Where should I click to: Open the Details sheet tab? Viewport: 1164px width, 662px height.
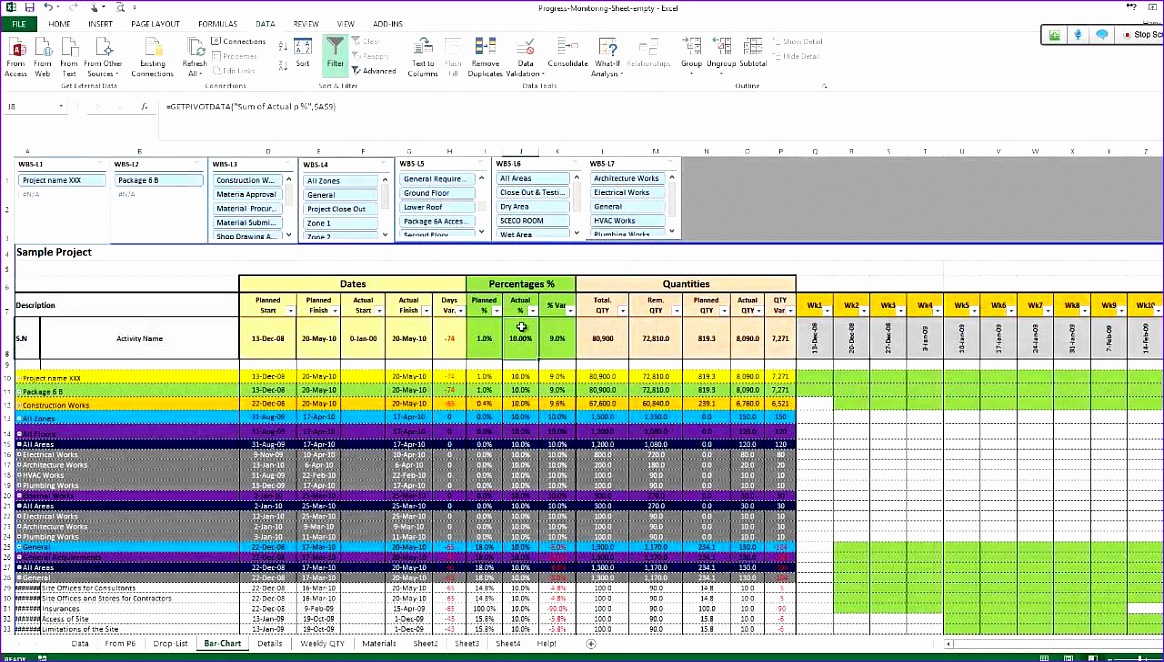pyautogui.click(x=269, y=643)
